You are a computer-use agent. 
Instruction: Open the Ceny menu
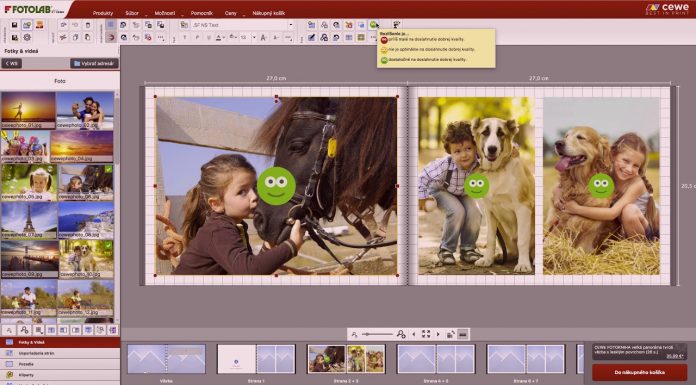(x=231, y=13)
